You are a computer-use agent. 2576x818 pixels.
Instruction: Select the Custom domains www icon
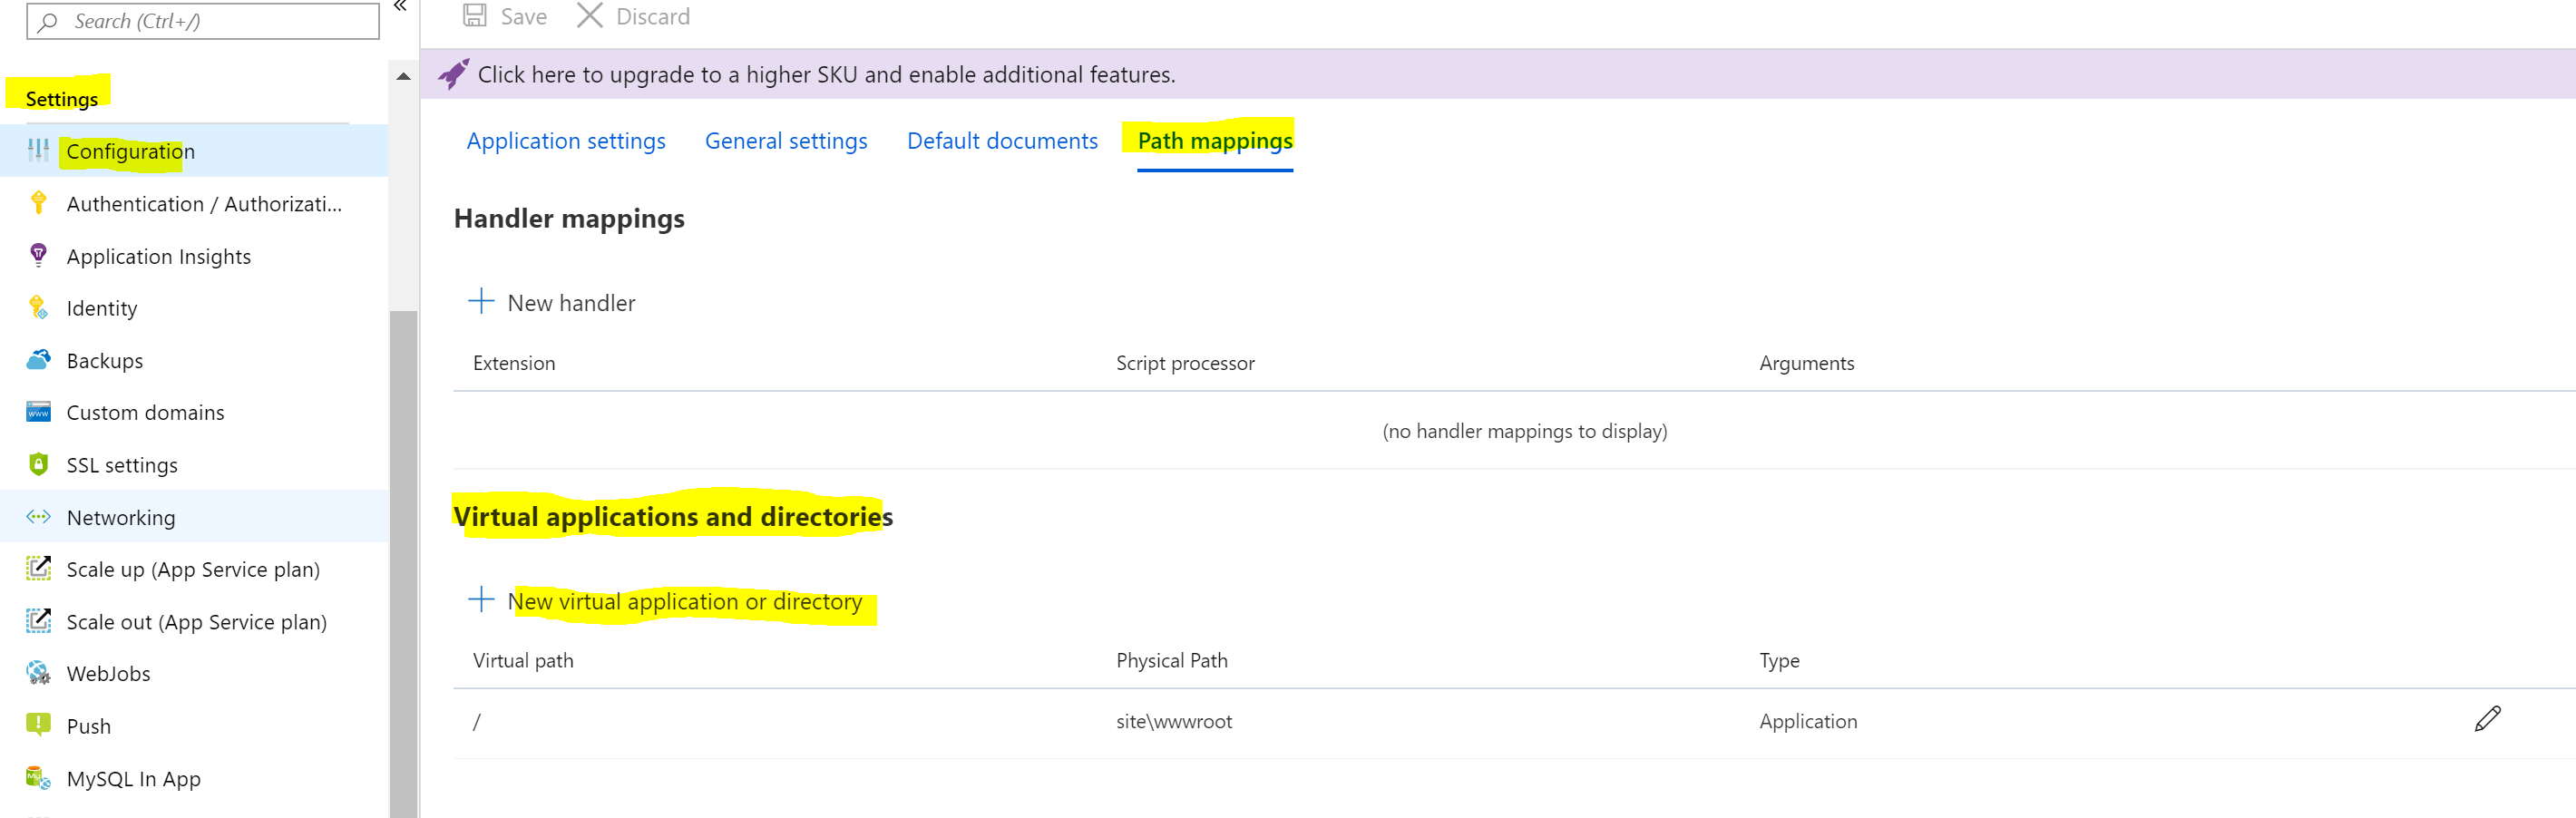click(x=38, y=412)
